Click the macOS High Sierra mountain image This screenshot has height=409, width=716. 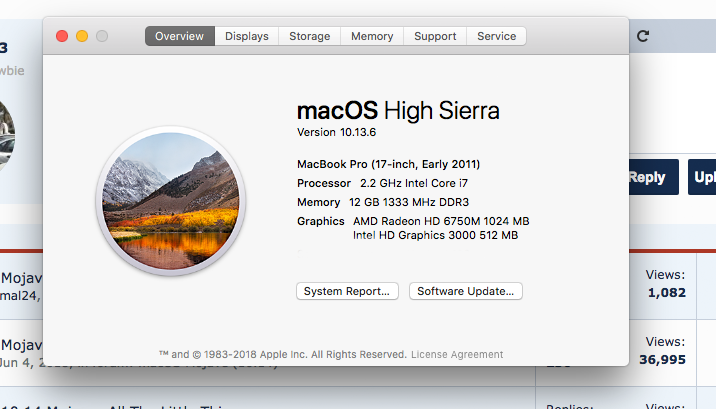coord(171,201)
